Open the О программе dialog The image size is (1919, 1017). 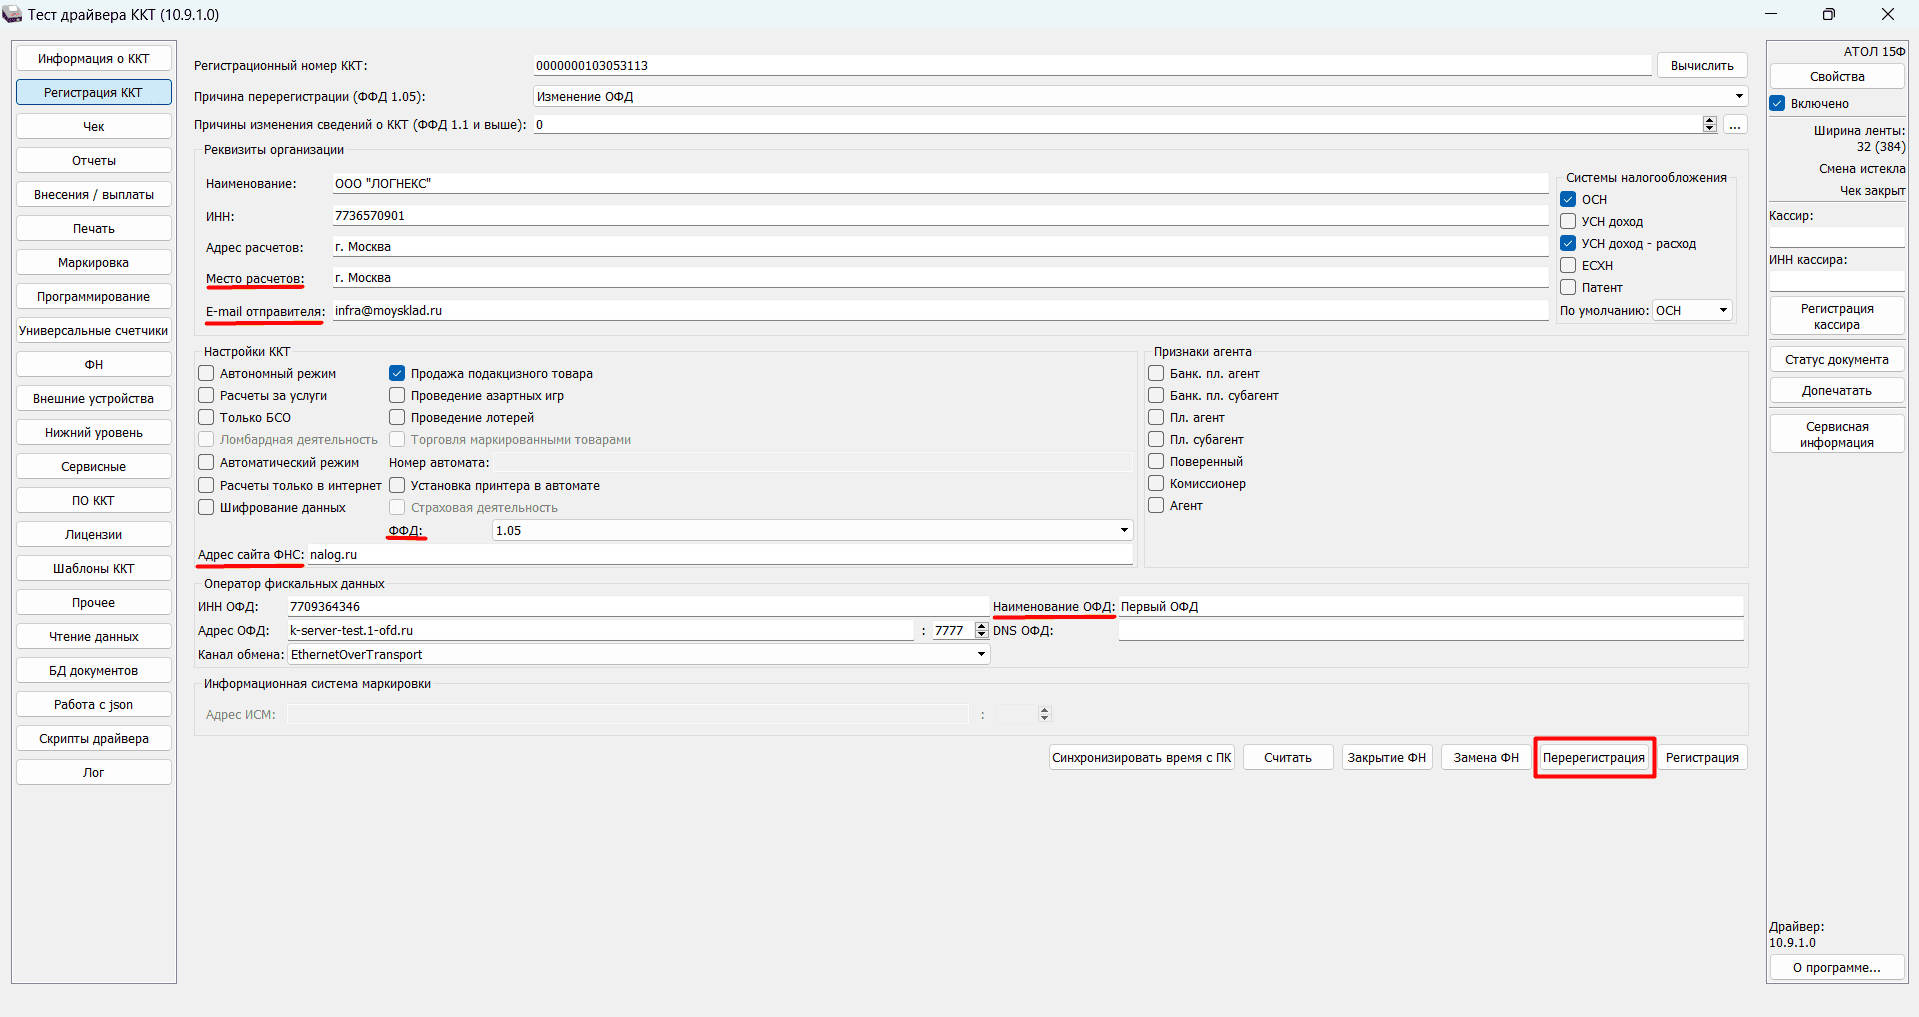[x=1836, y=968]
